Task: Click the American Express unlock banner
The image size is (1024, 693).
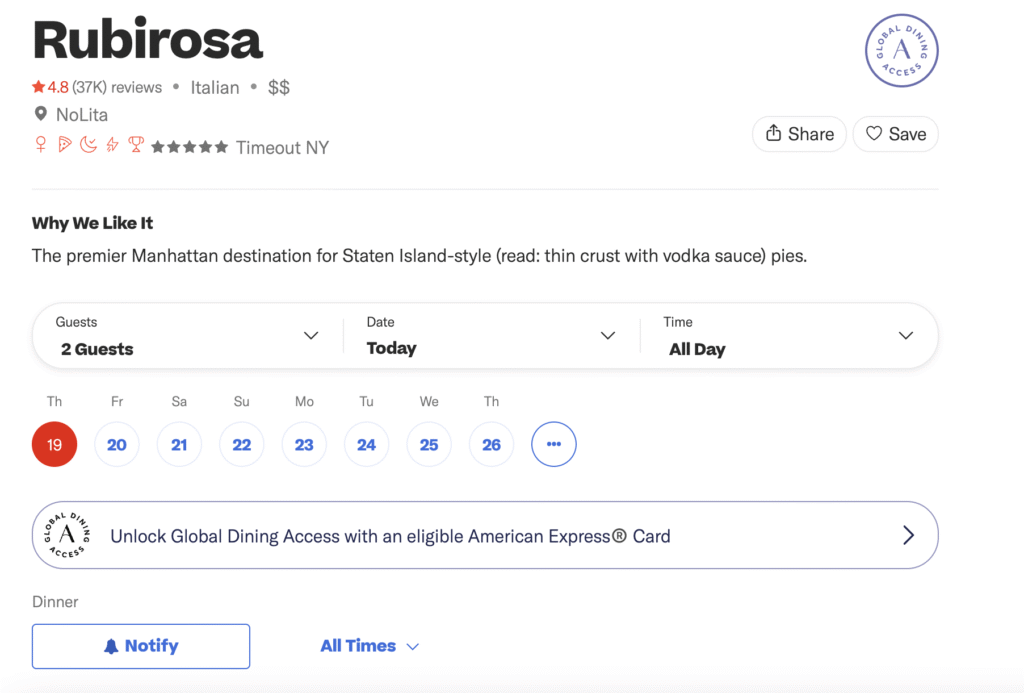Action: point(485,535)
